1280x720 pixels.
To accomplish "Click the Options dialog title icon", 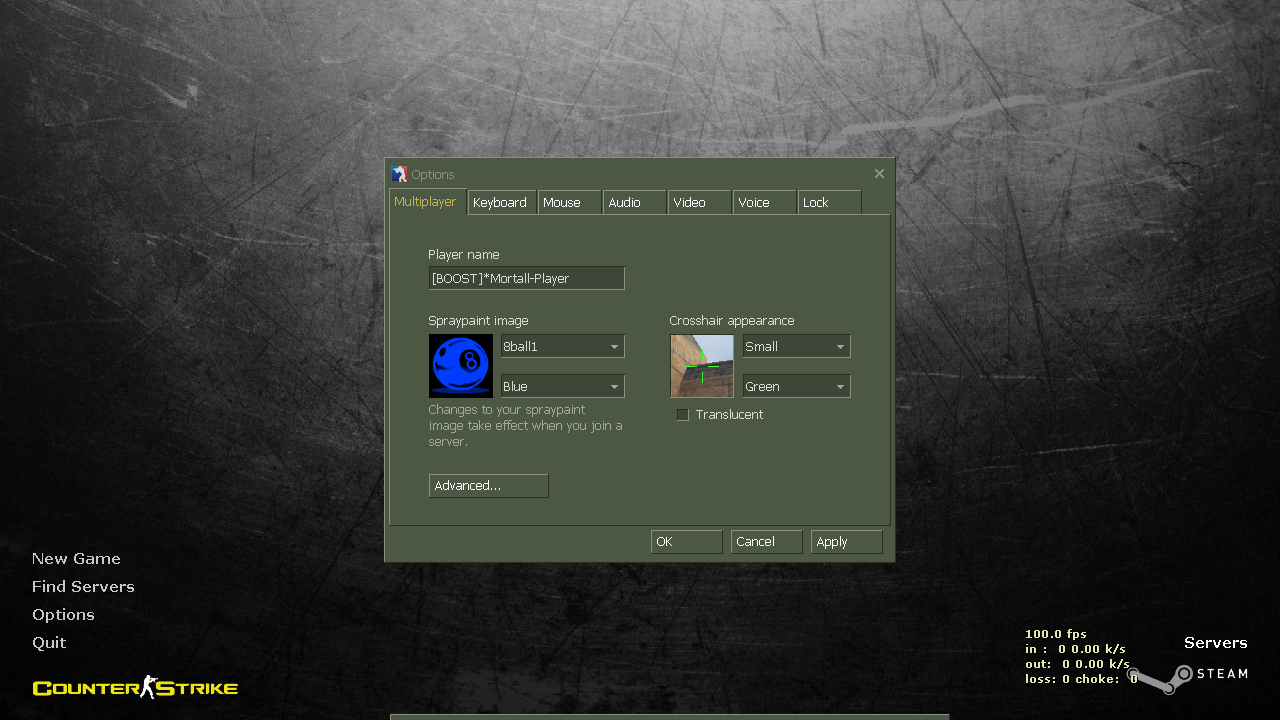I will tap(400, 174).
